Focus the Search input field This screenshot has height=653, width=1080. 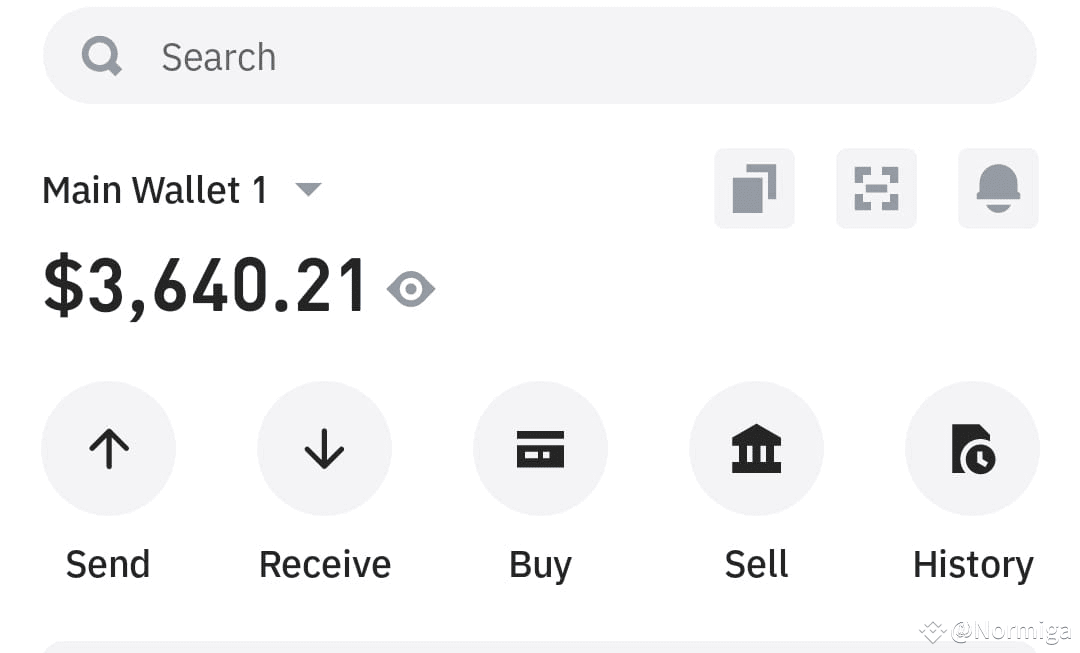(x=539, y=56)
